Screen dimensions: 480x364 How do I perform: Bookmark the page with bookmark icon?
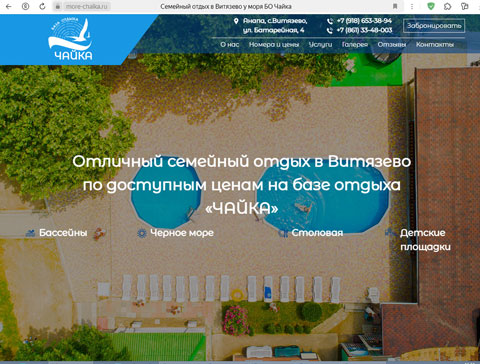coord(395,6)
